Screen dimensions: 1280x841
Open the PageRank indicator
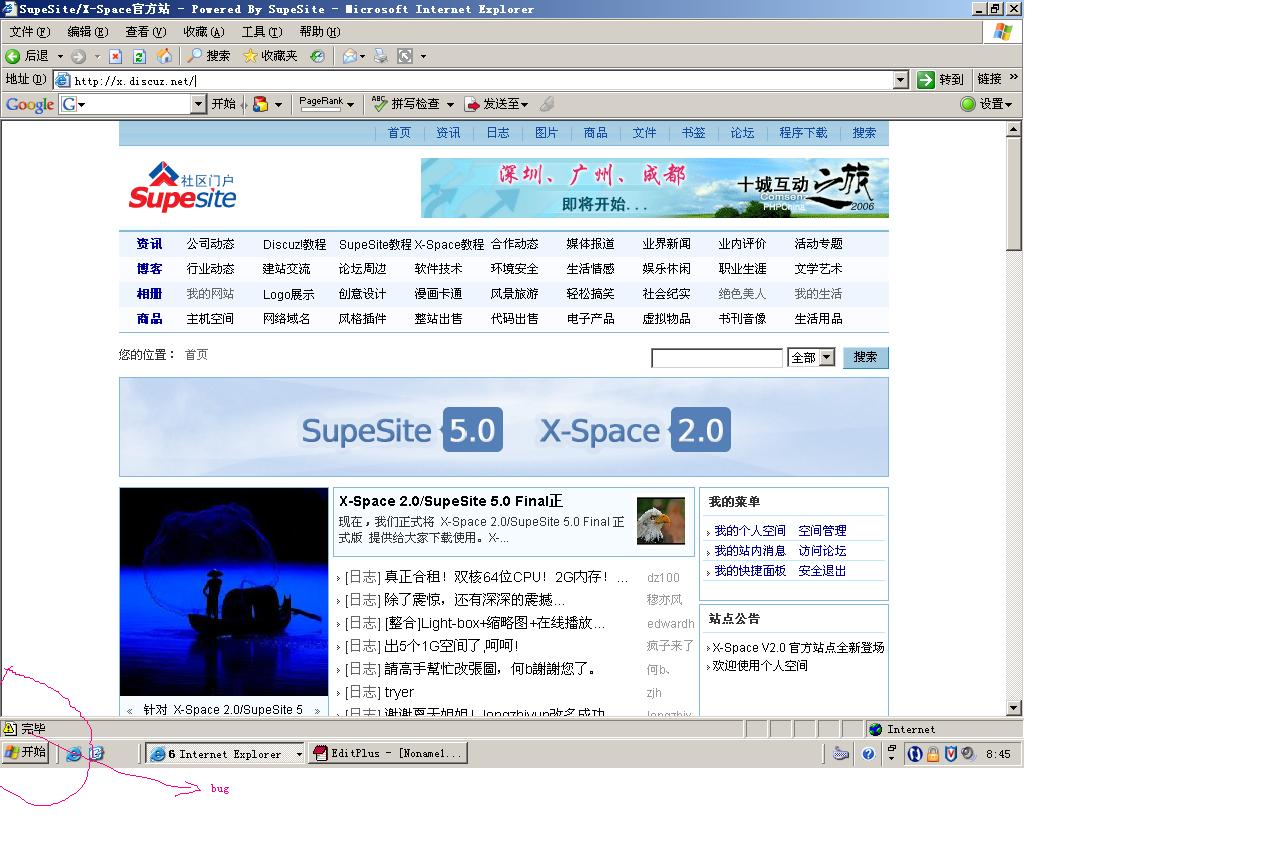click(x=321, y=103)
